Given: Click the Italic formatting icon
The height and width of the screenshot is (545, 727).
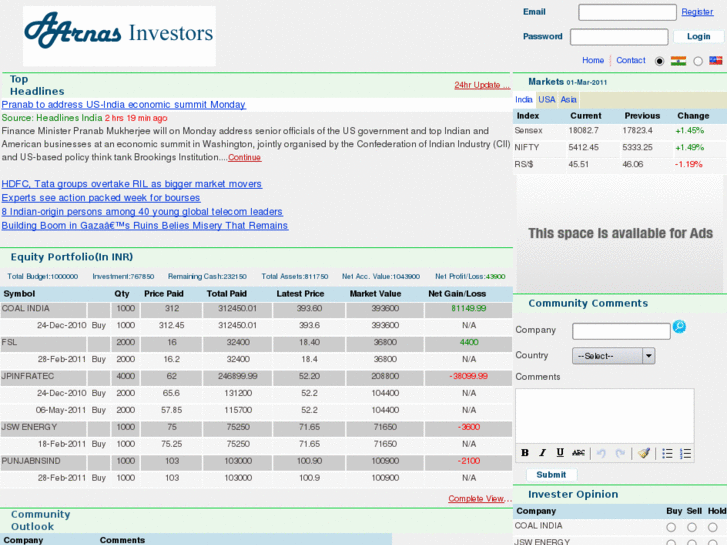Looking at the screenshot, I should click(x=542, y=453).
